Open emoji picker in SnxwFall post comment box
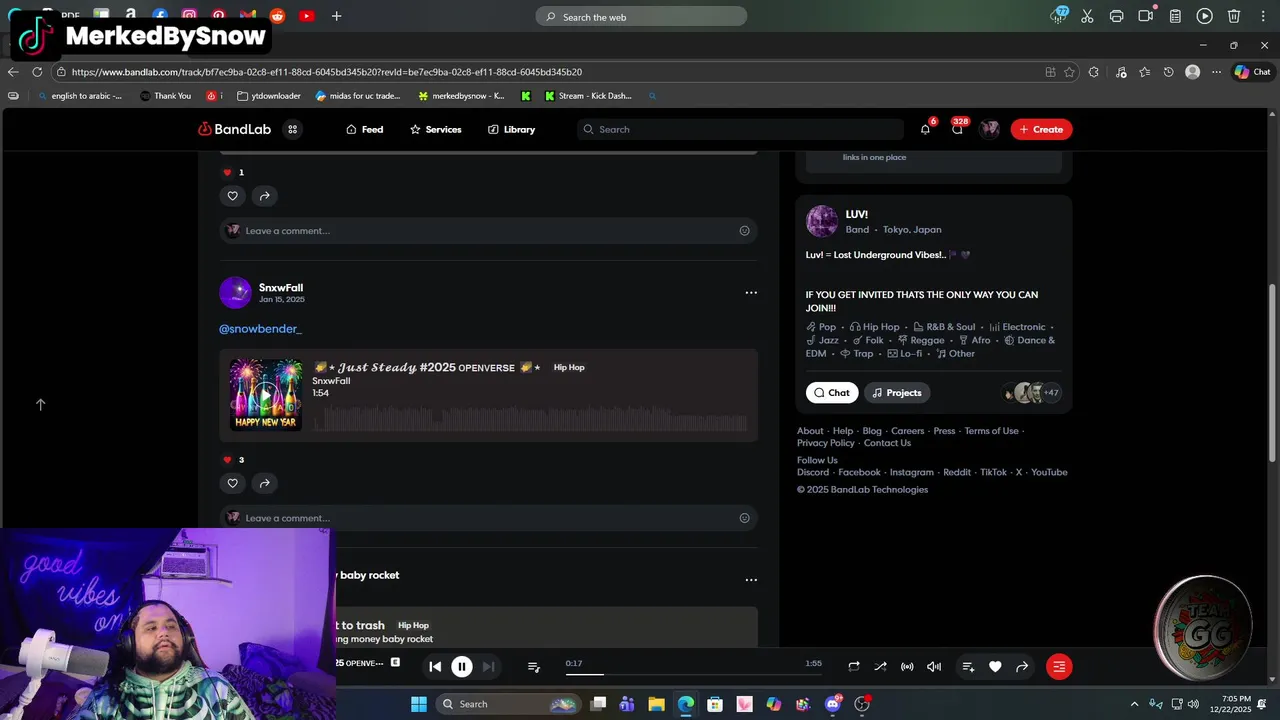The width and height of the screenshot is (1280, 720). pyautogui.click(x=744, y=518)
